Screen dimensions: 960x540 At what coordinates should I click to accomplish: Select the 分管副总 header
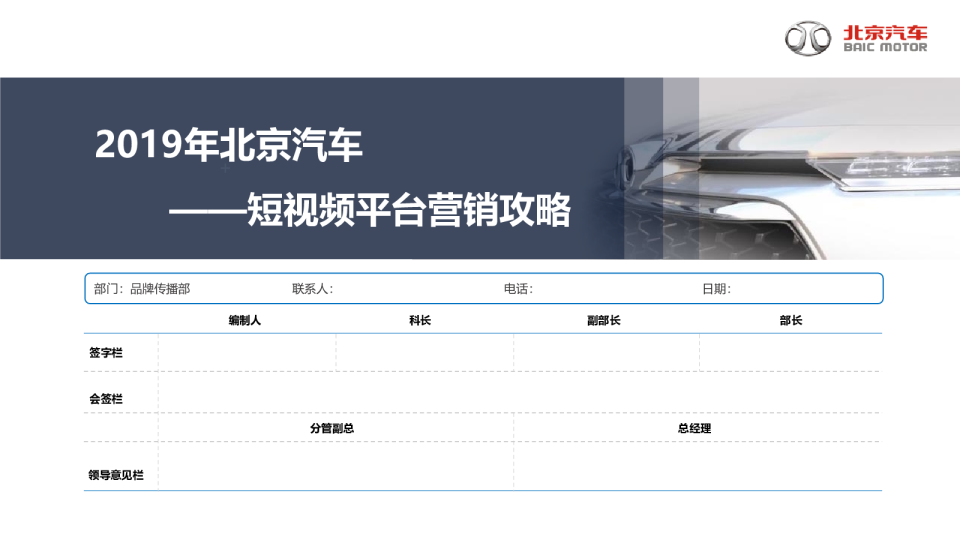click(x=332, y=428)
